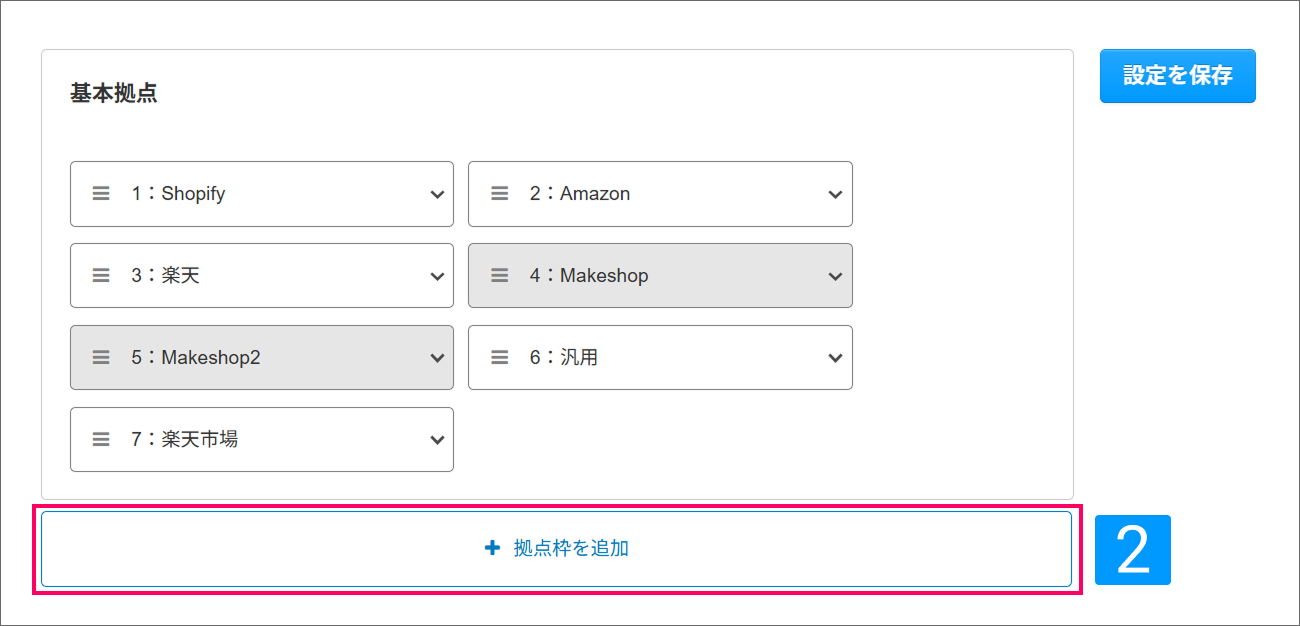The image size is (1300, 626).
Task: Click the drag handle icon for 4：Makeshop
Action: 500,276
